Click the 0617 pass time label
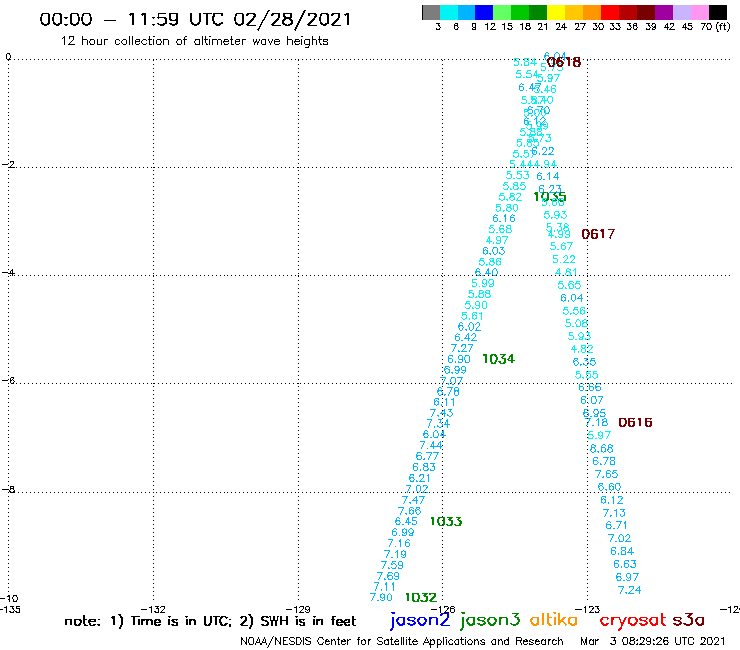 tap(598, 234)
